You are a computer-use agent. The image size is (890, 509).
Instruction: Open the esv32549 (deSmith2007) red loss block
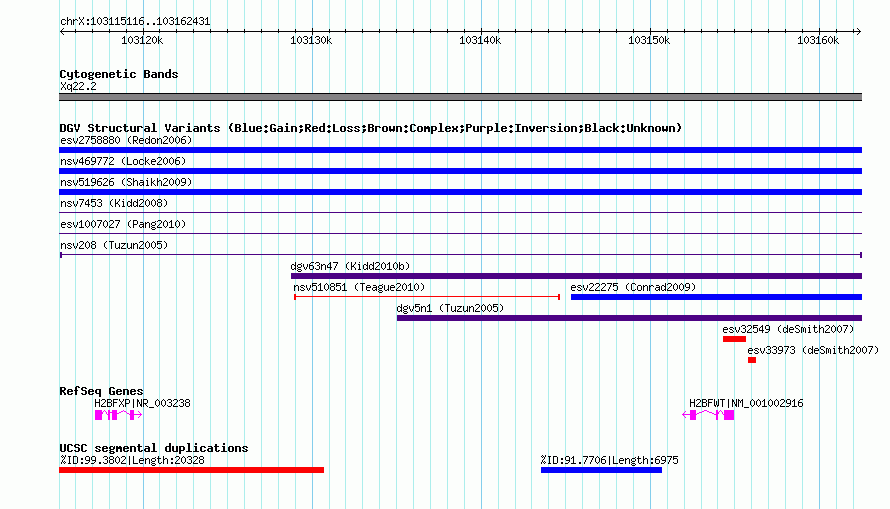click(x=734, y=339)
